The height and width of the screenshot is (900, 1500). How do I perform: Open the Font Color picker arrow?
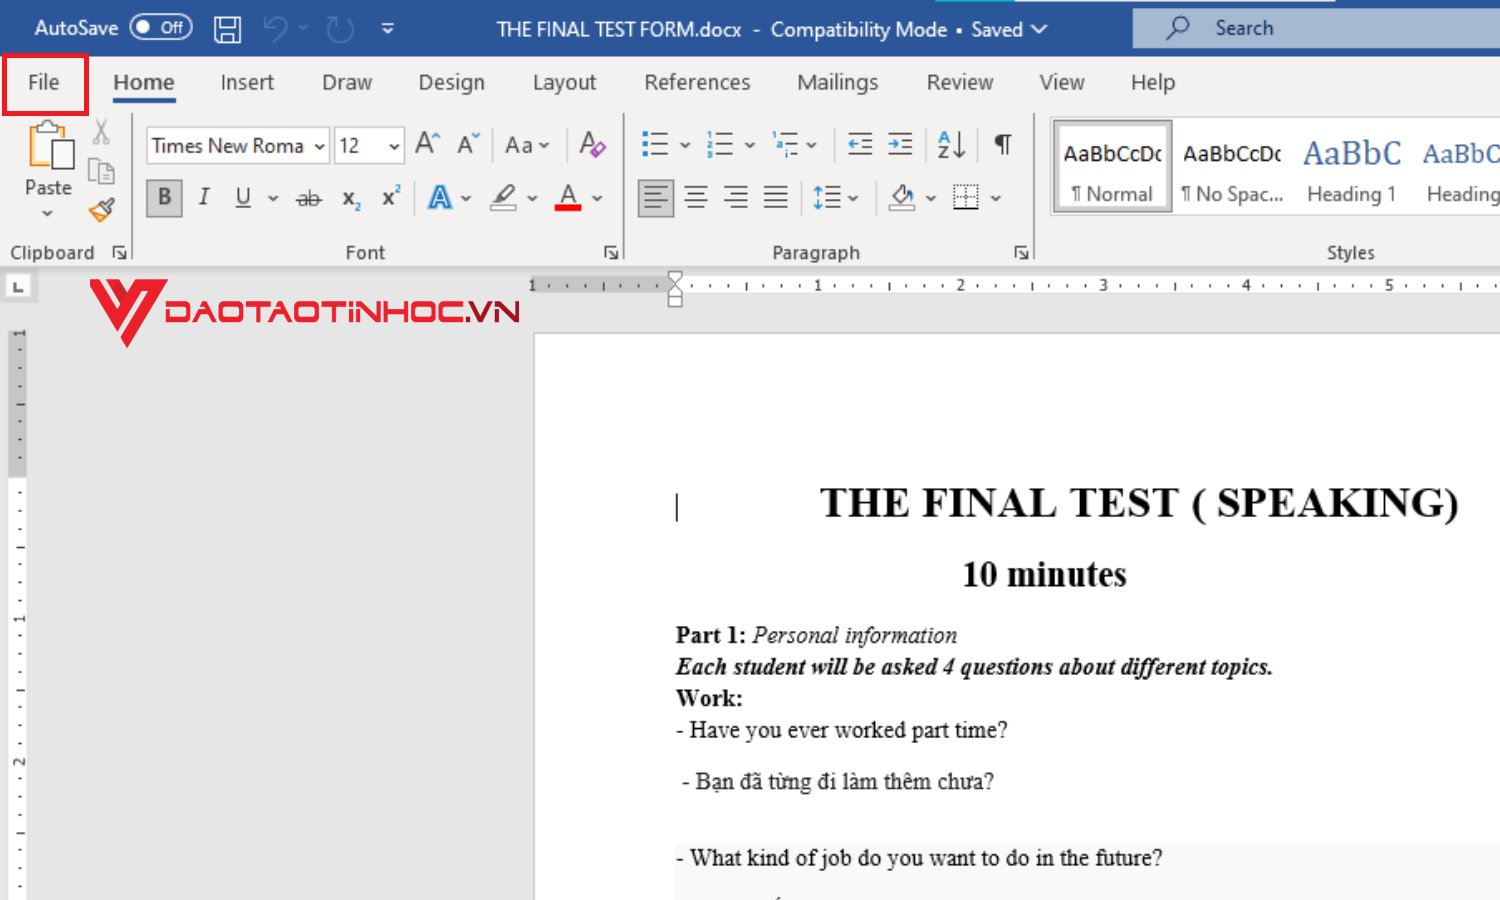tap(595, 197)
